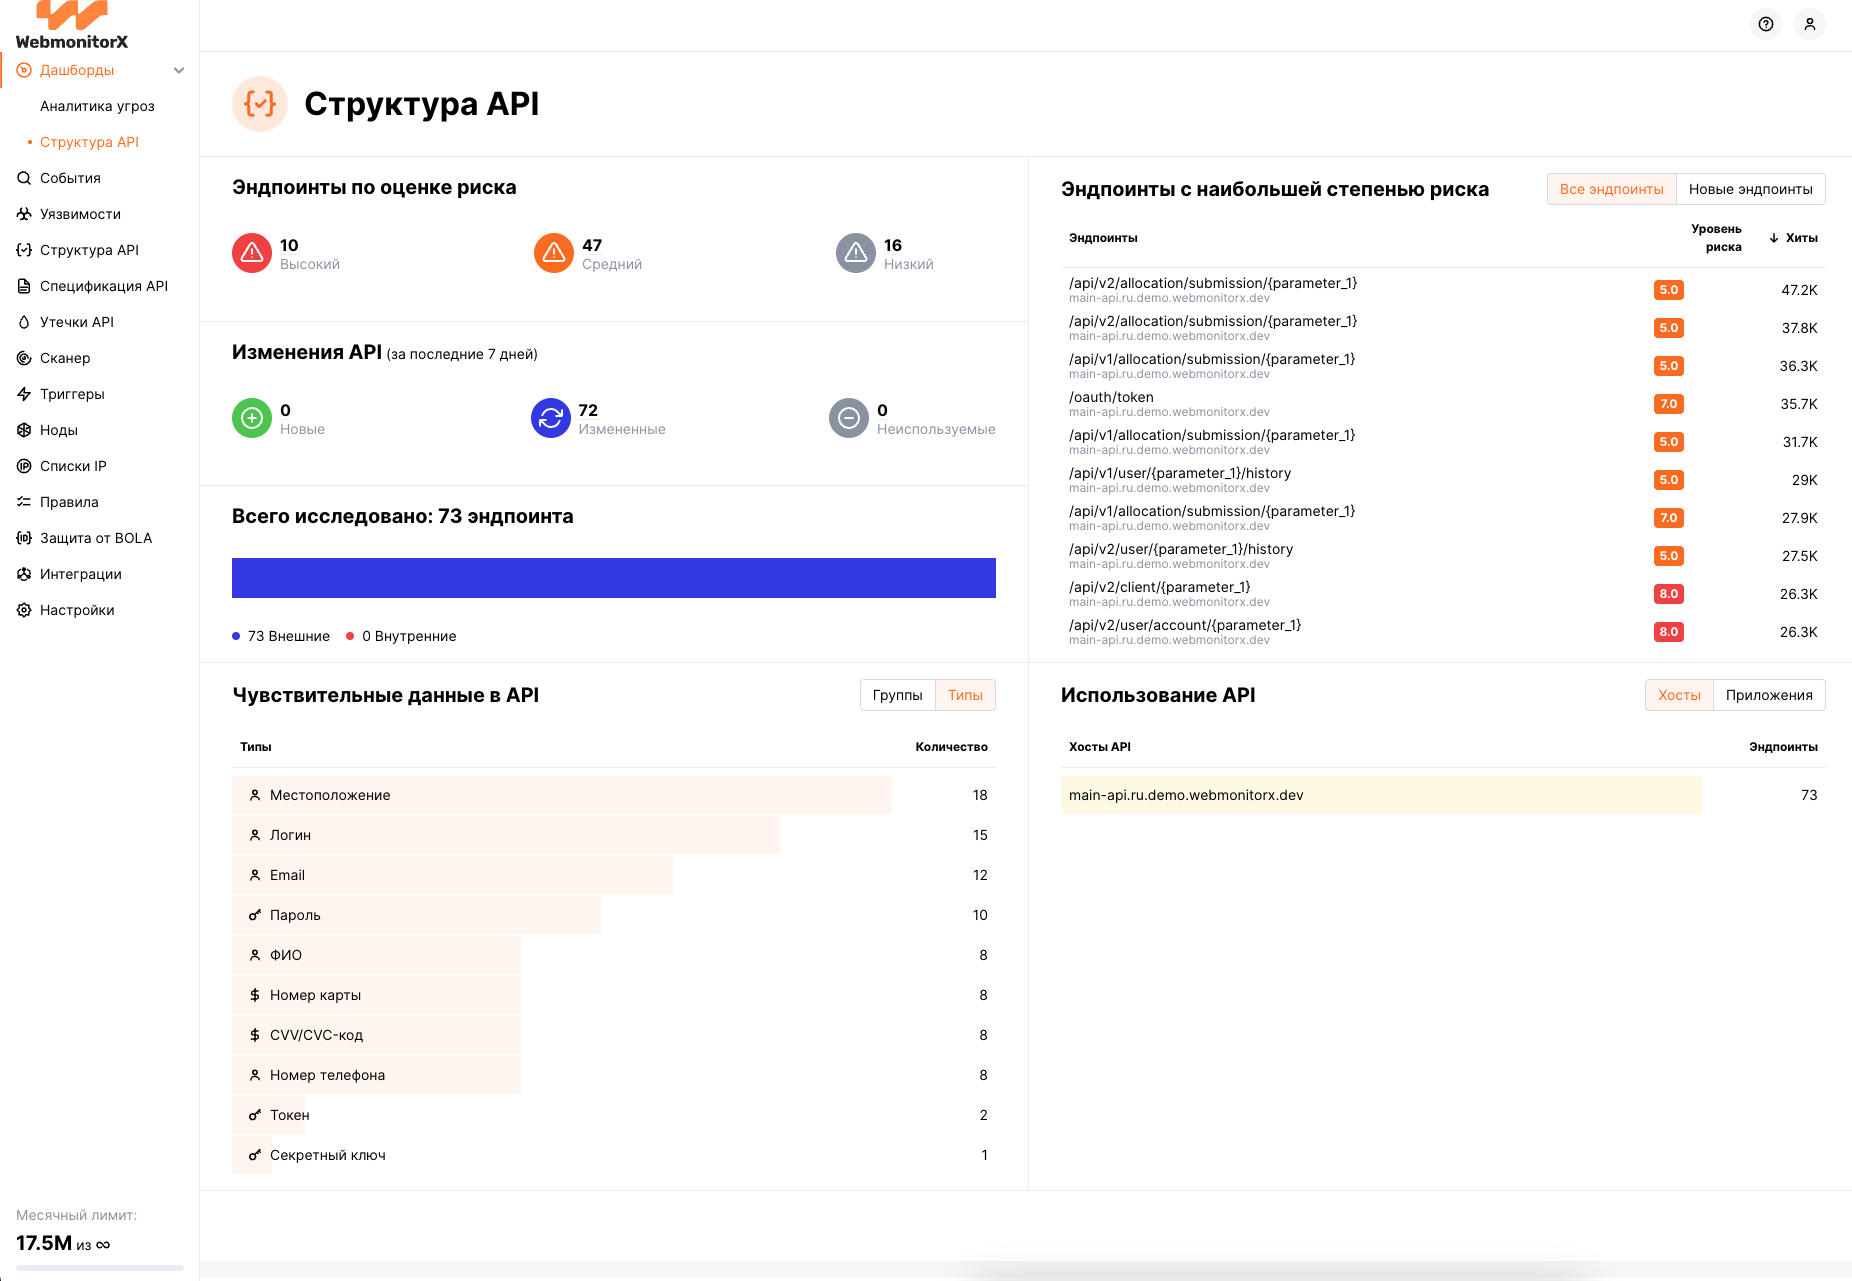Collapse the Дашборды section chevron
The width and height of the screenshot is (1852, 1281).
pos(179,70)
